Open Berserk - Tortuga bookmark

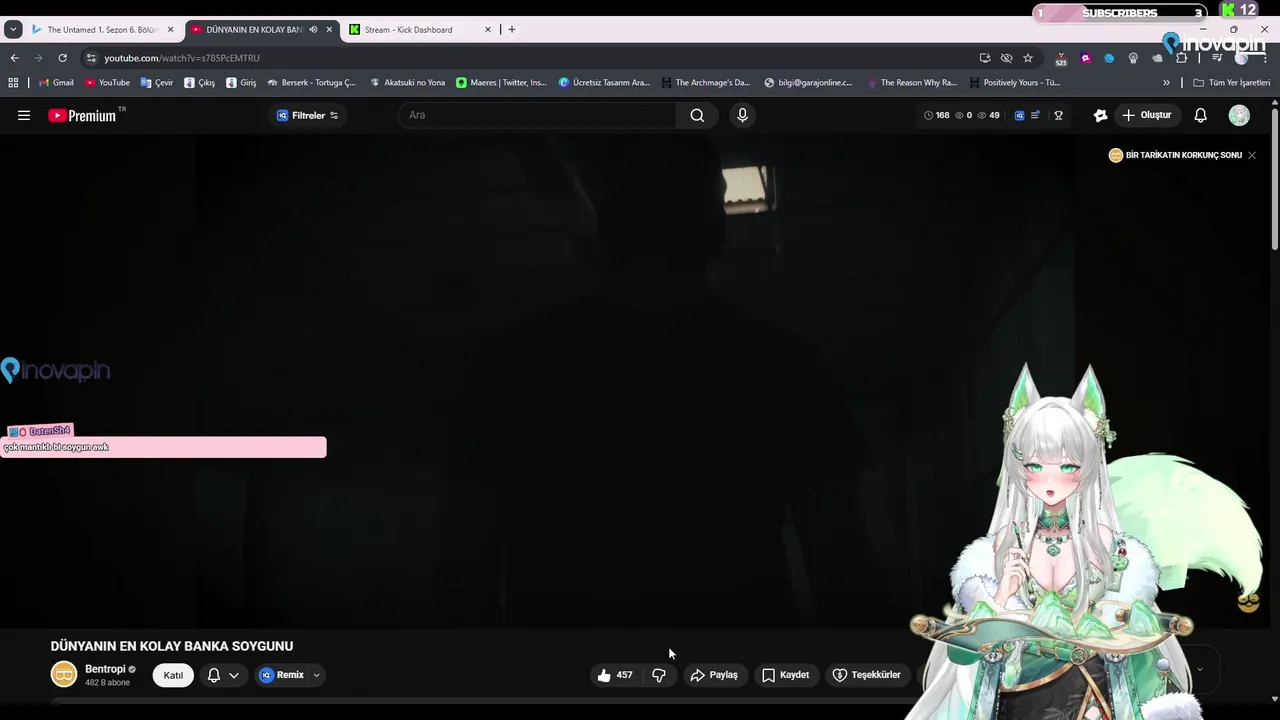[311, 83]
